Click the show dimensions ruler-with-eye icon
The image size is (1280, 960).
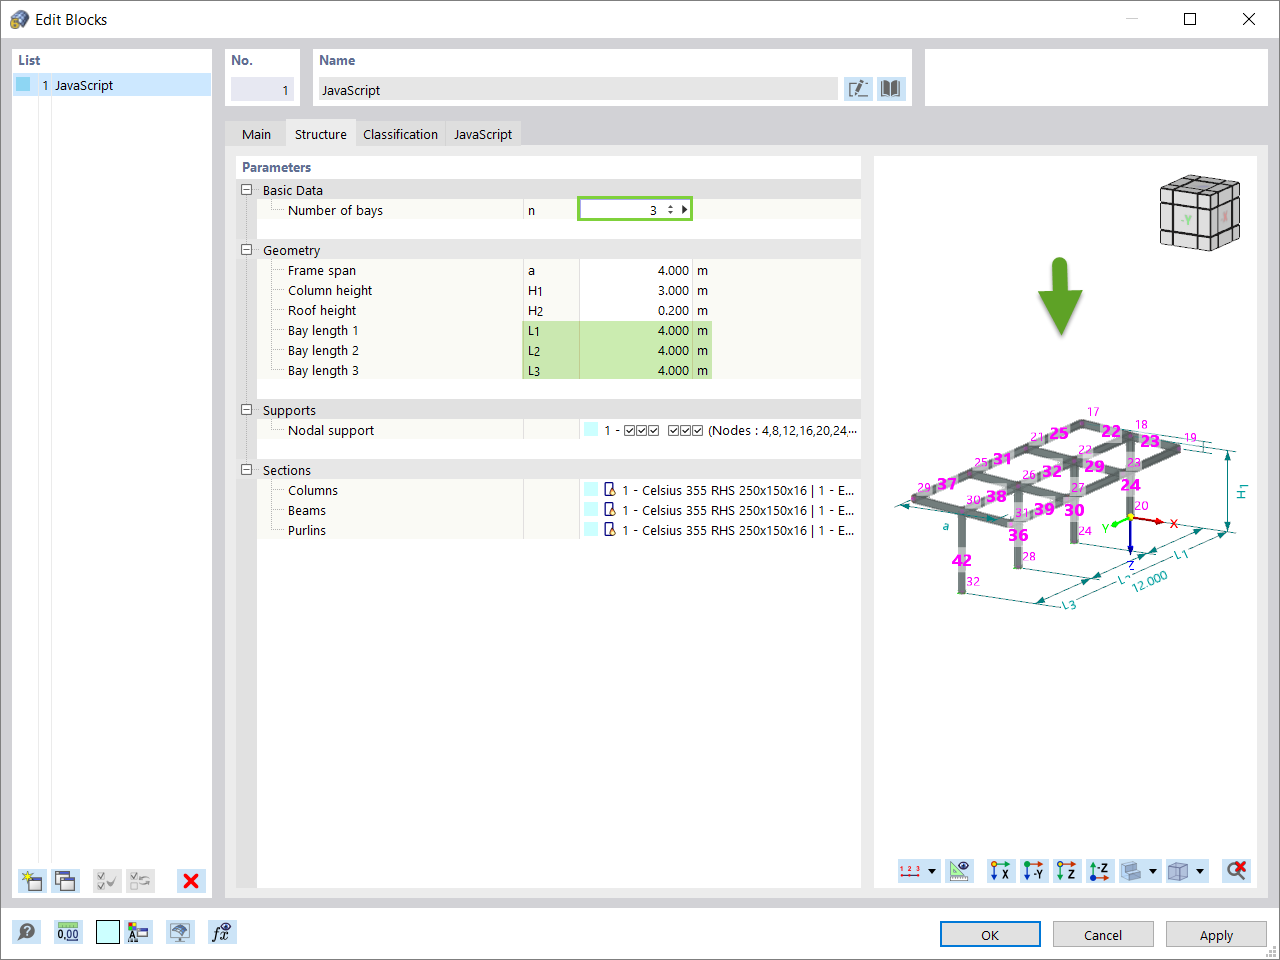point(959,871)
